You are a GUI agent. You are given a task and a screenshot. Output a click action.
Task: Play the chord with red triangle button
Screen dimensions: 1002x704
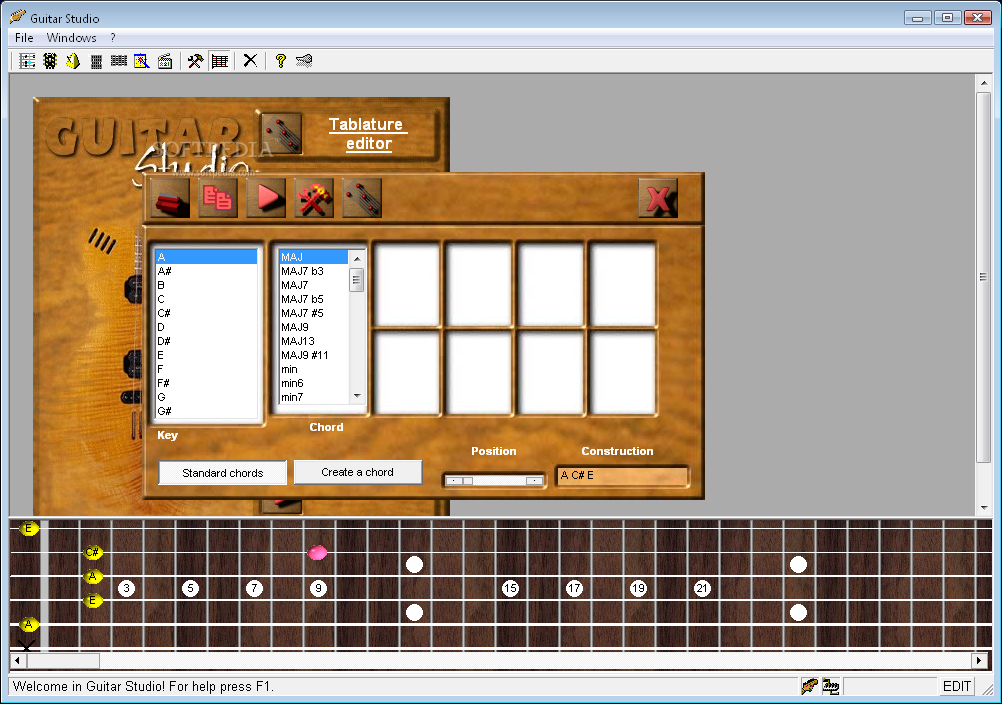click(x=266, y=198)
